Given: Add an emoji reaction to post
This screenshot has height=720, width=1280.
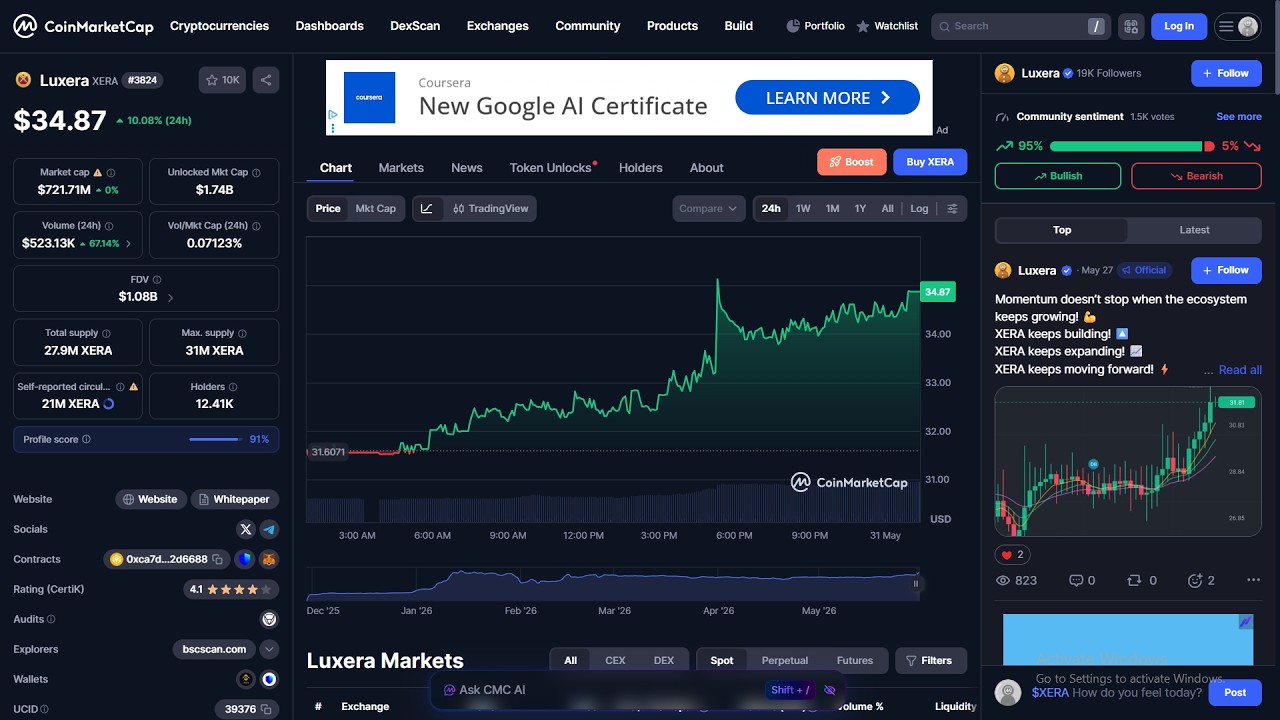Looking at the screenshot, I should click(x=1201, y=580).
